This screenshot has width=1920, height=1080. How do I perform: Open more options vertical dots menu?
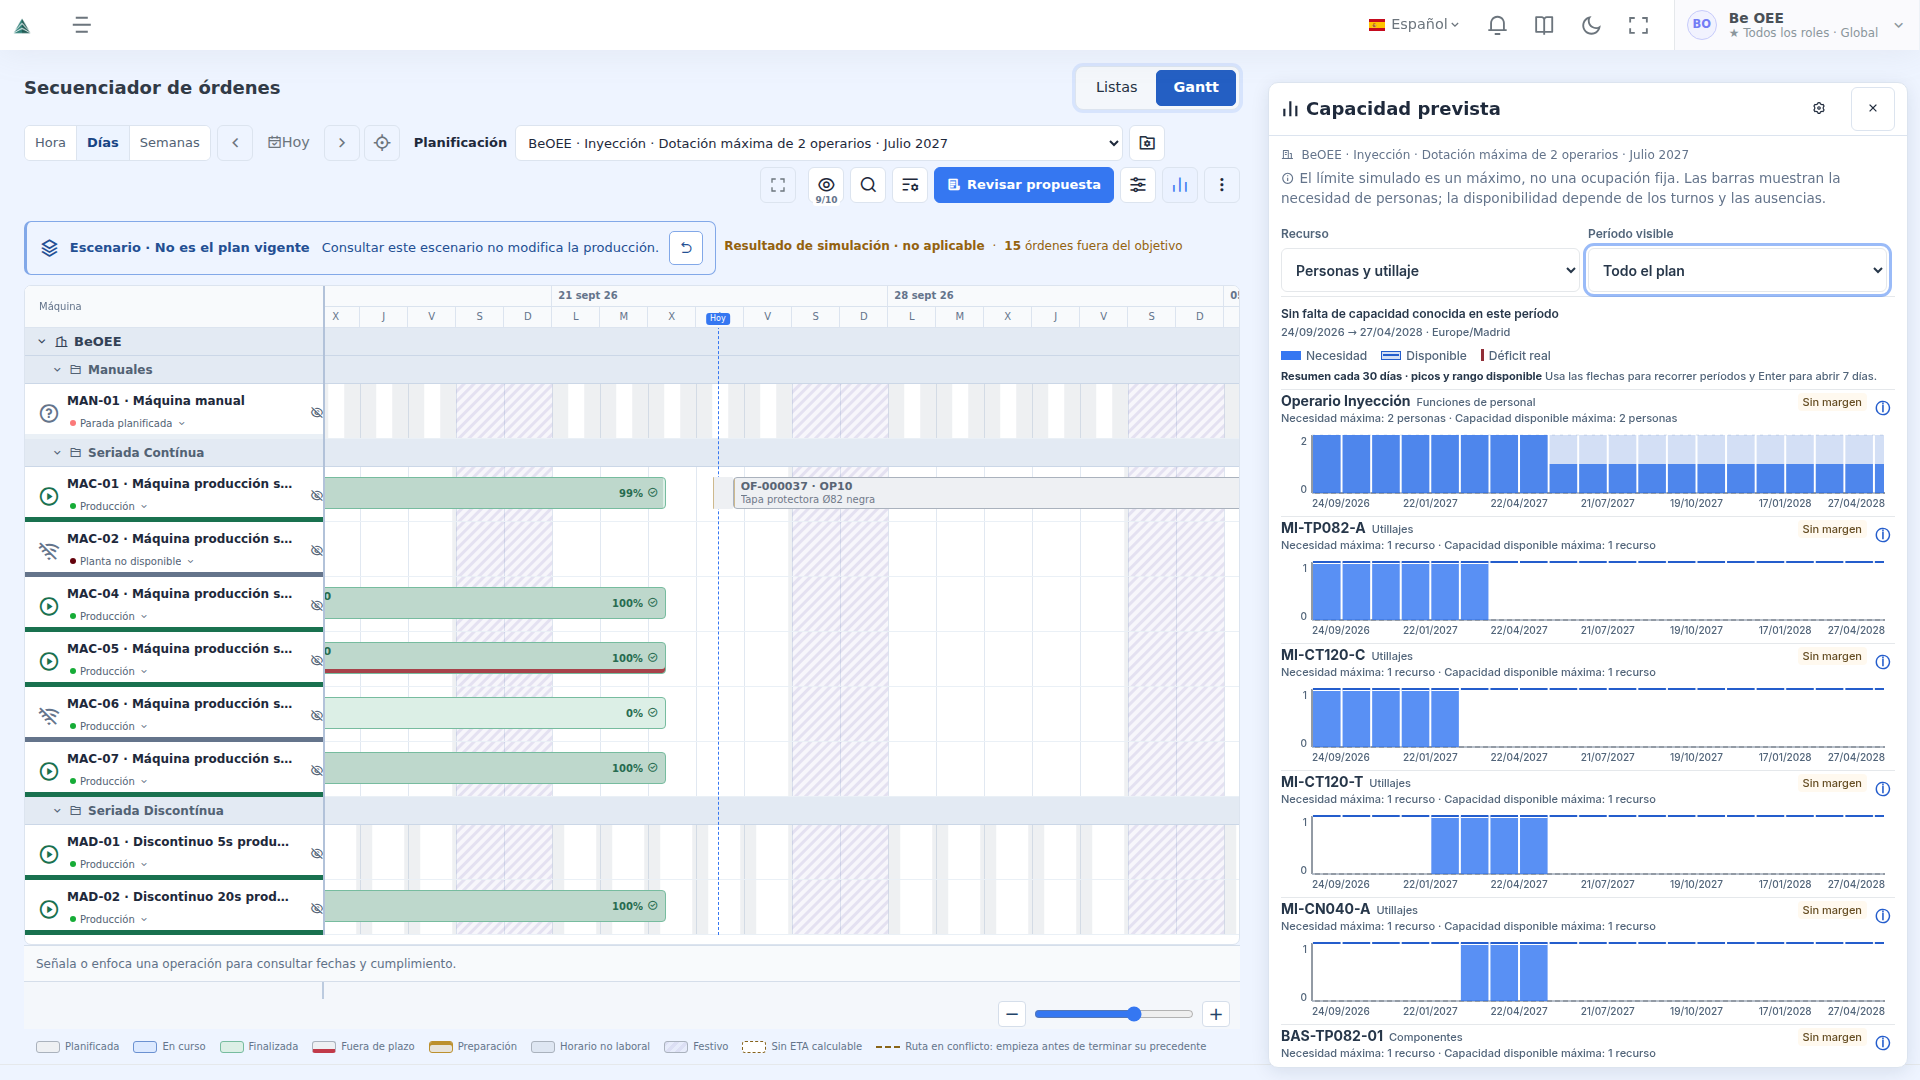click(1222, 185)
